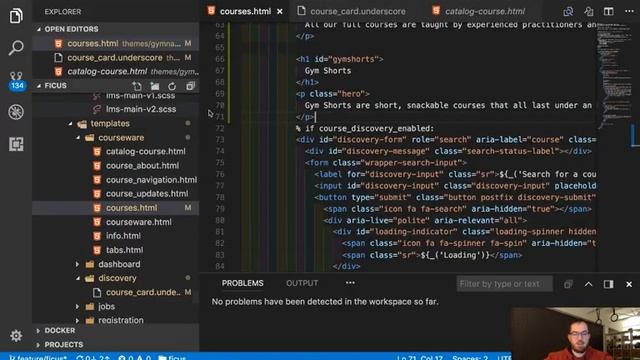Screen dimensions: 640x360
Task: Open the Manage gear settings menu
Action: 16,336
